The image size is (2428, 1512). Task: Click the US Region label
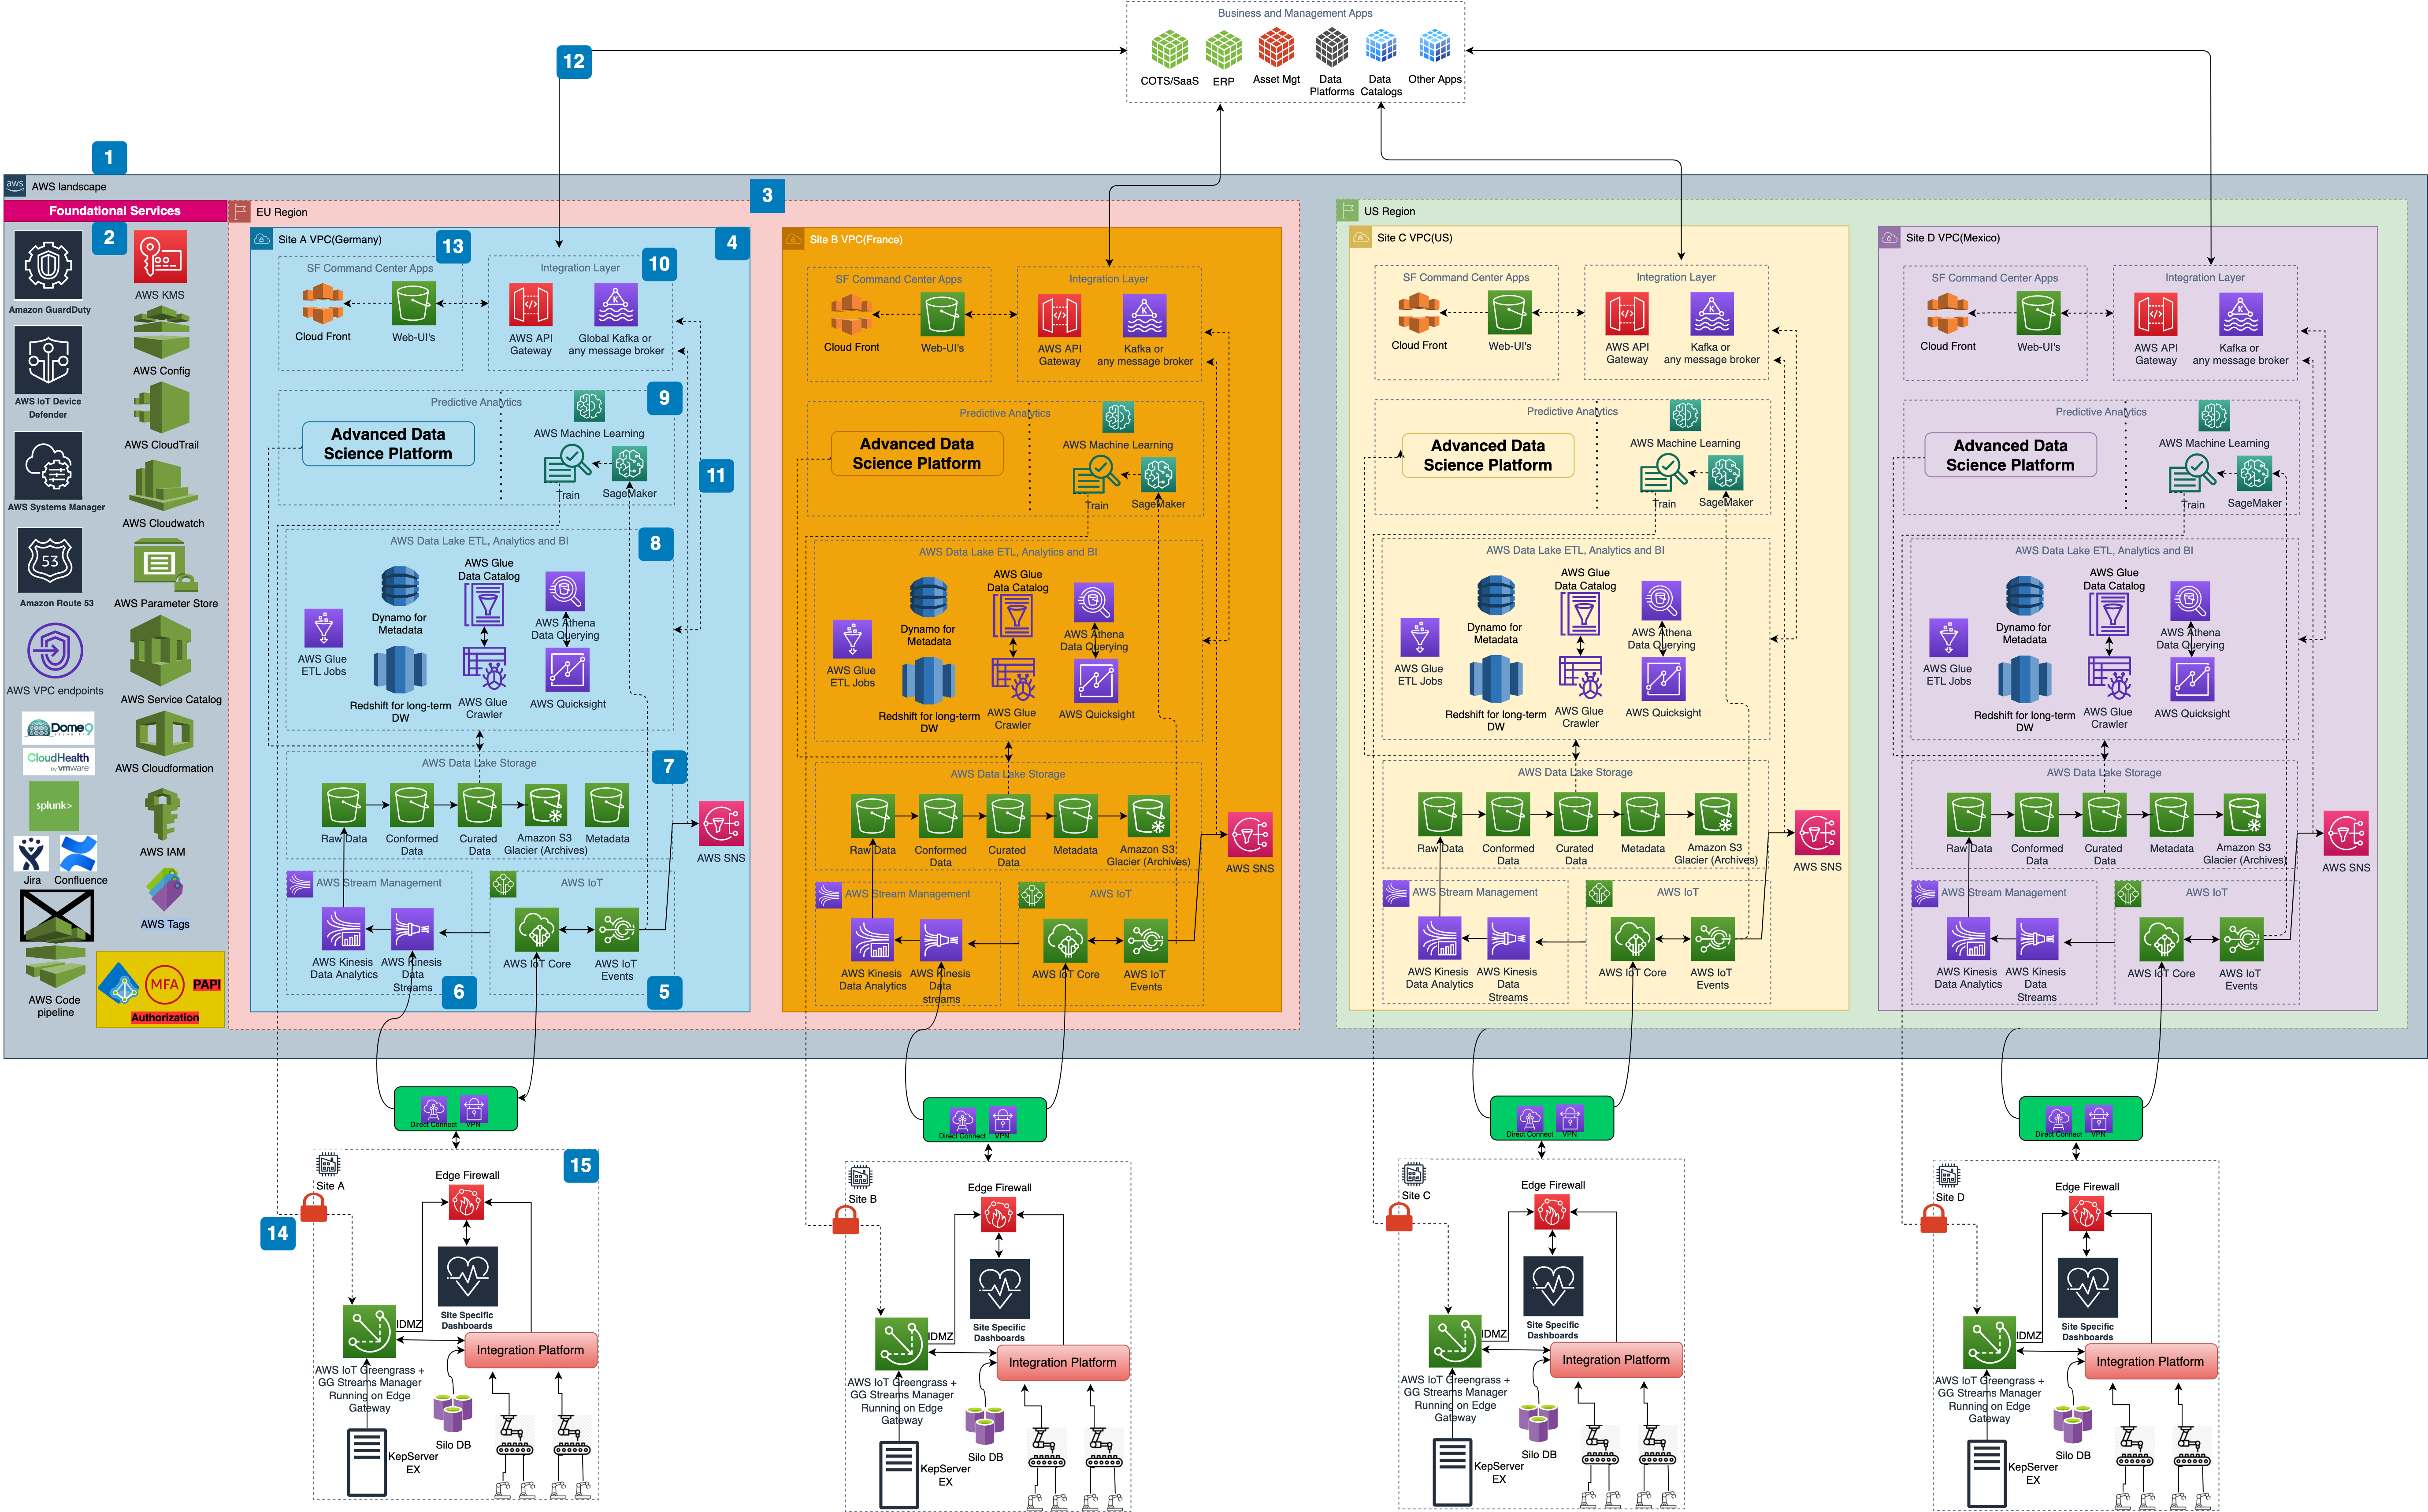(x=1389, y=211)
